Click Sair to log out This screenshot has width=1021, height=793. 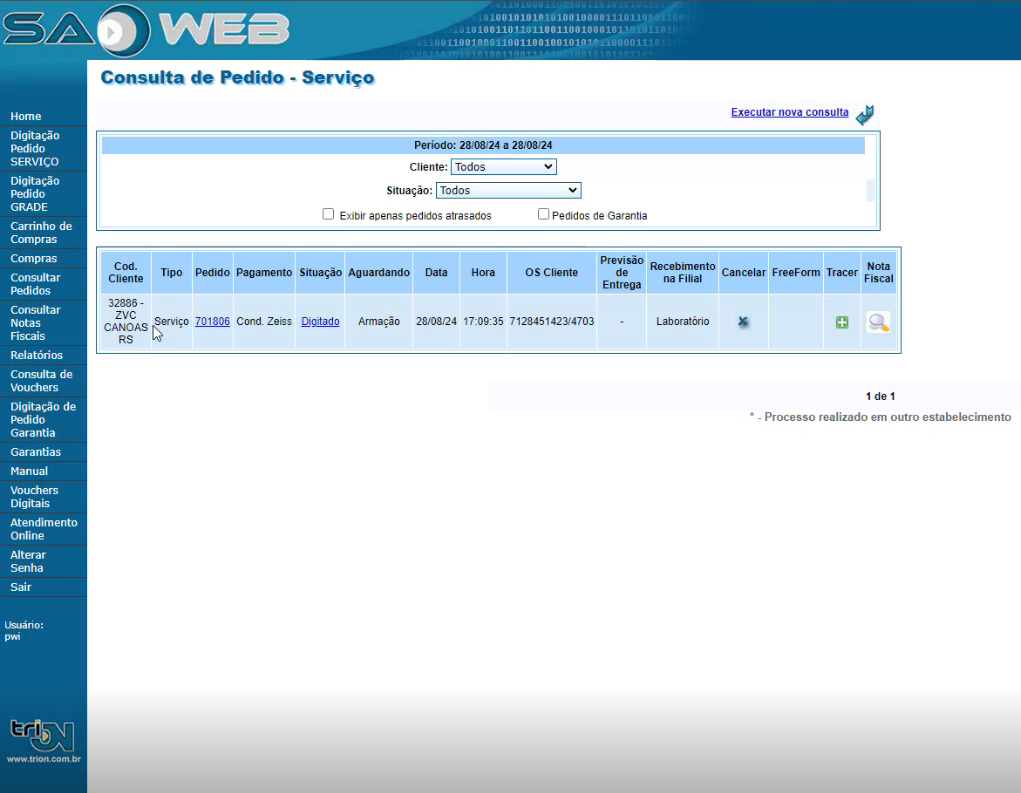pos(21,587)
